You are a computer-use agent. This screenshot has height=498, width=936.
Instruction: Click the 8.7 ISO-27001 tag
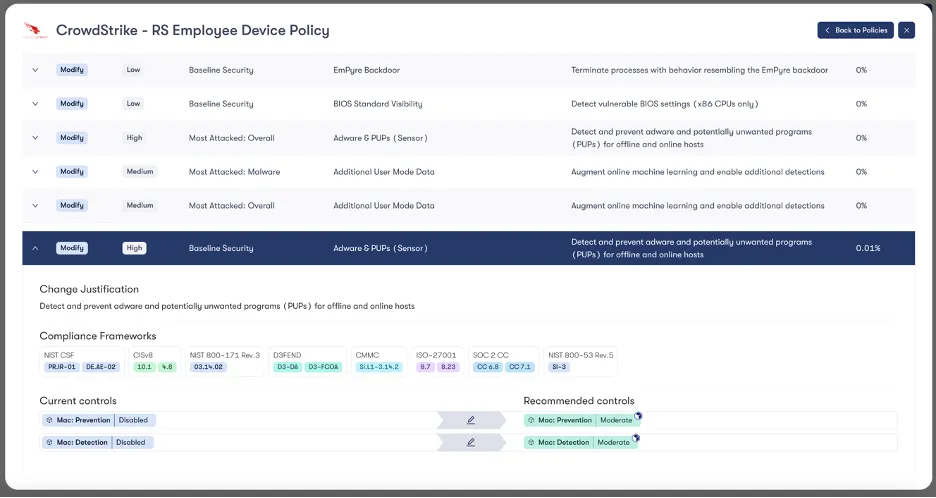(425, 367)
